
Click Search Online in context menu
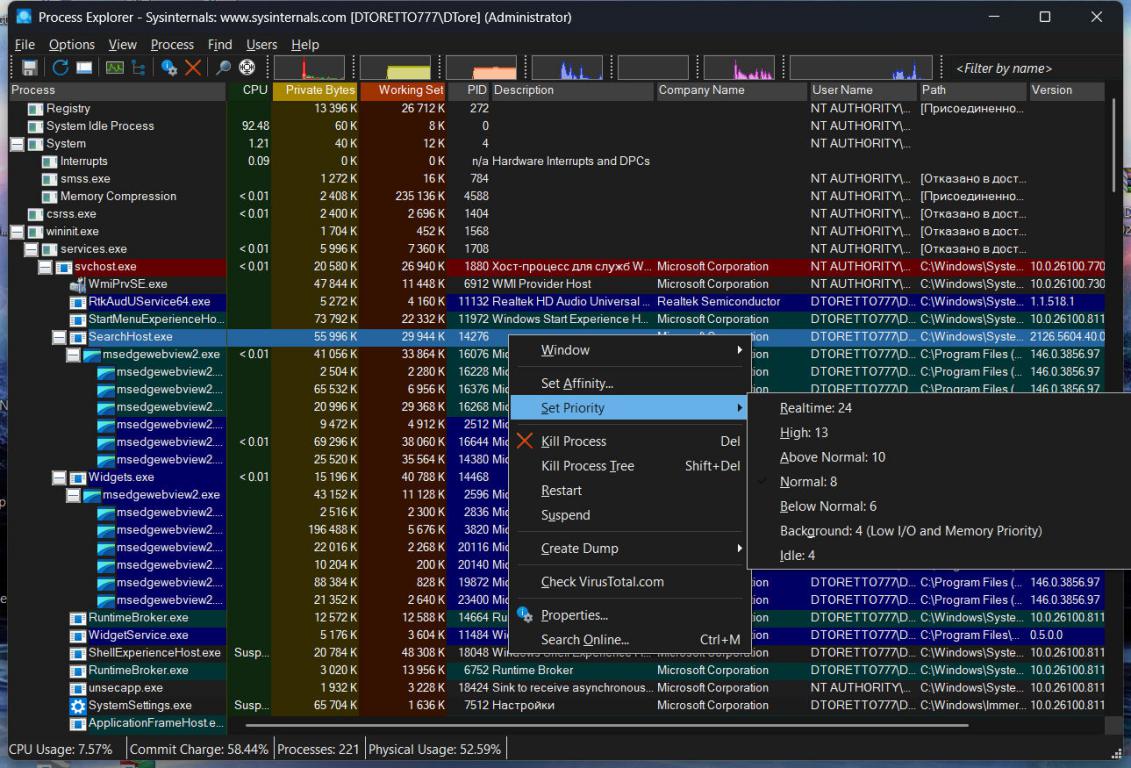pos(585,640)
